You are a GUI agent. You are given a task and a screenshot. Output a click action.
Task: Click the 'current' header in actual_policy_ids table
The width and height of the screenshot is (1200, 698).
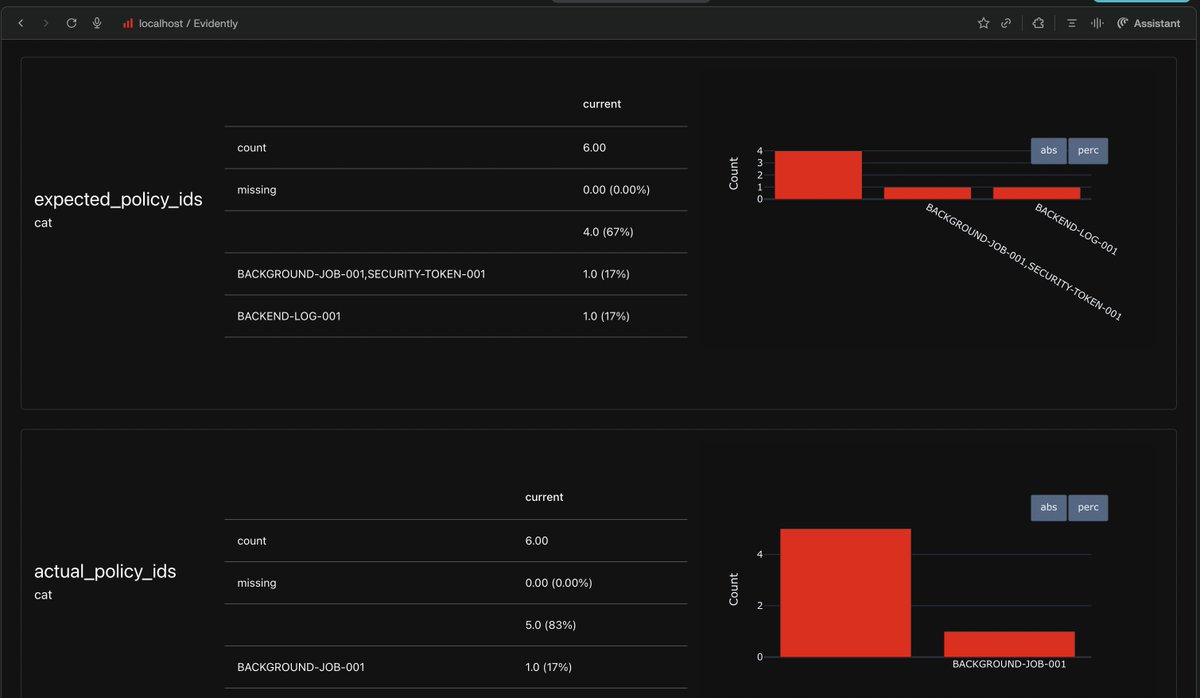544,497
